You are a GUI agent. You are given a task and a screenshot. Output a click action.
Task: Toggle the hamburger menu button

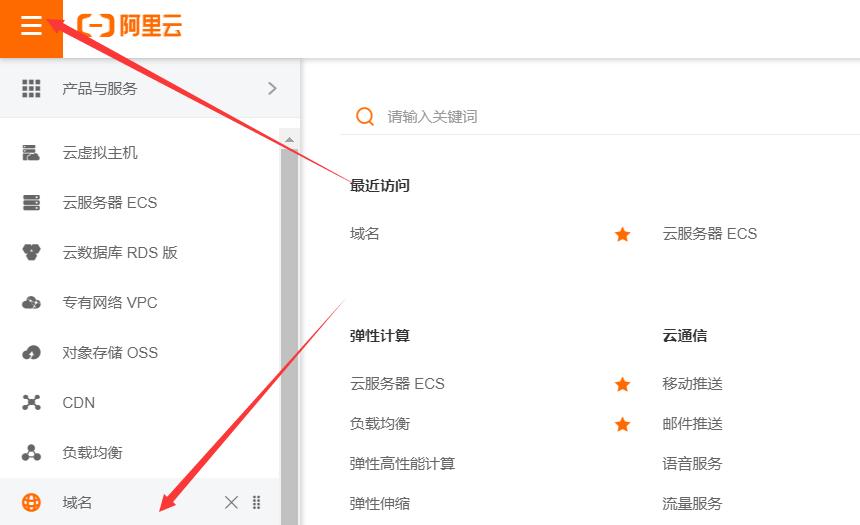click(x=31, y=27)
